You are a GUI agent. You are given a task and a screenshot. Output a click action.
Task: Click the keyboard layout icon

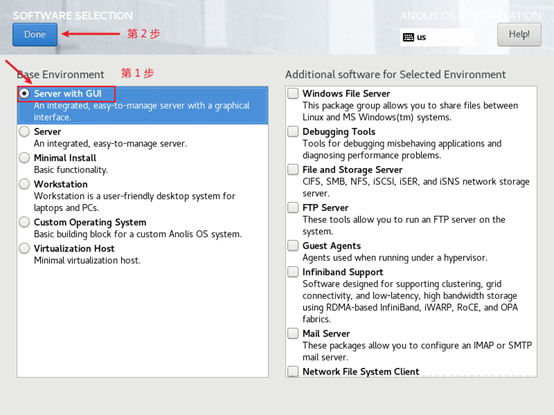(x=408, y=37)
